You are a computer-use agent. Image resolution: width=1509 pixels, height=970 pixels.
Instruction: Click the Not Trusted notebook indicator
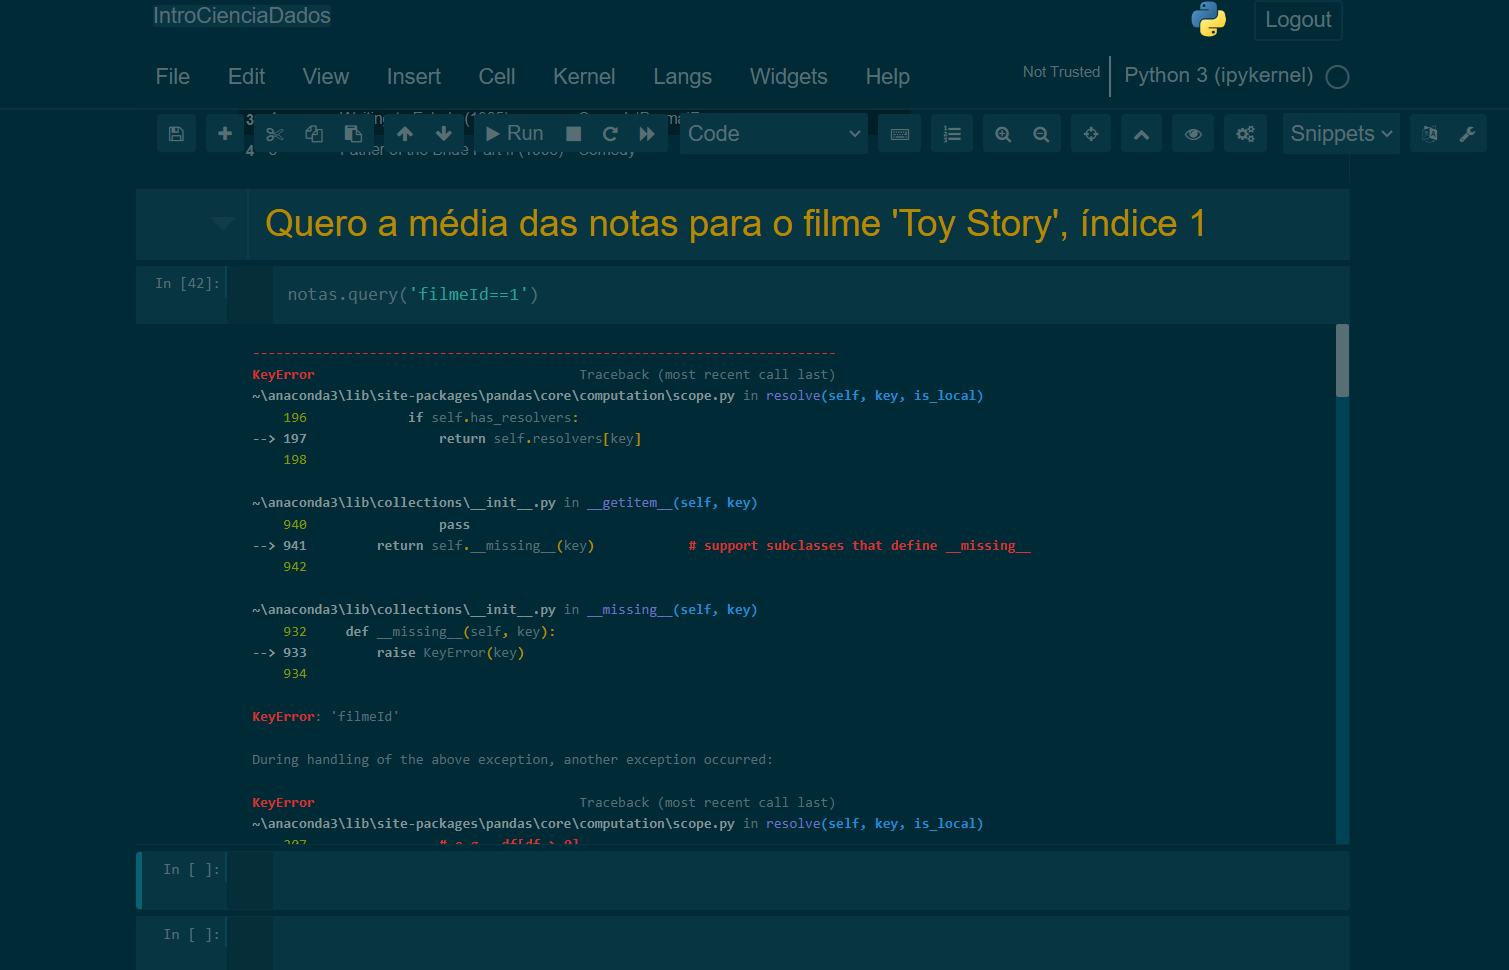pos(1061,72)
